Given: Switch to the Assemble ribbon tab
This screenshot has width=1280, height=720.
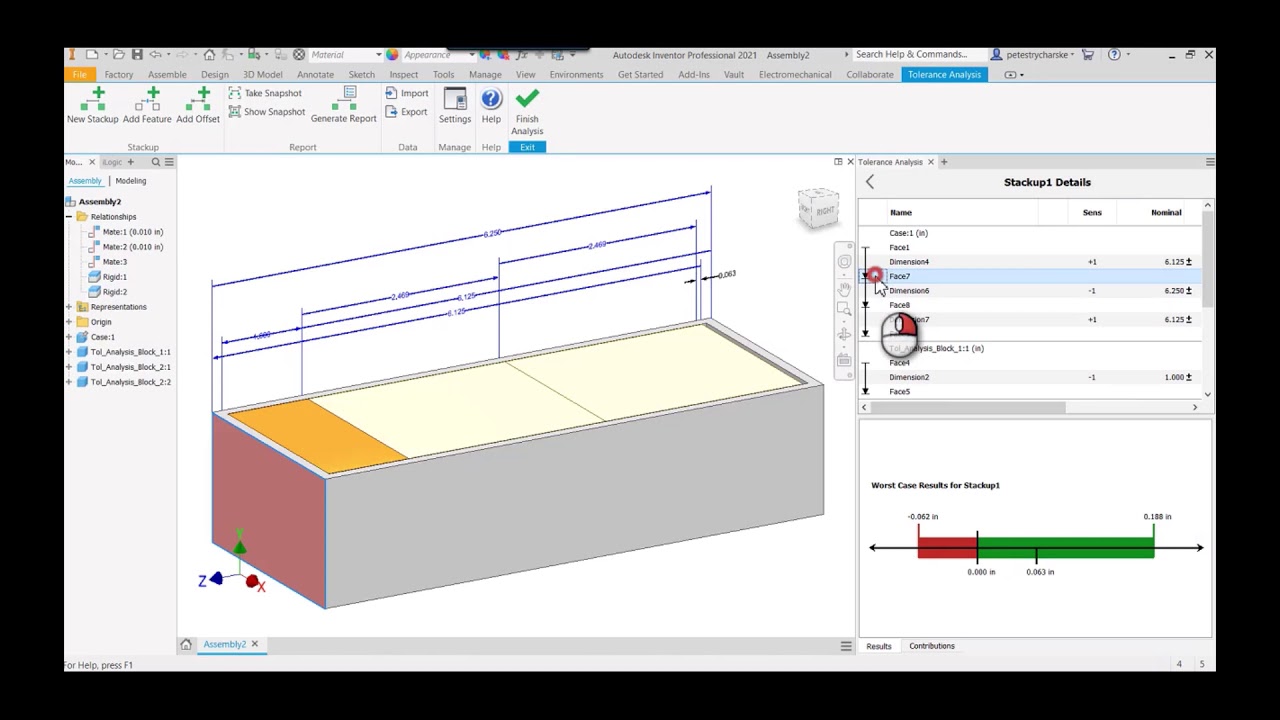Looking at the screenshot, I should pyautogui.click(x=167, y=75).
